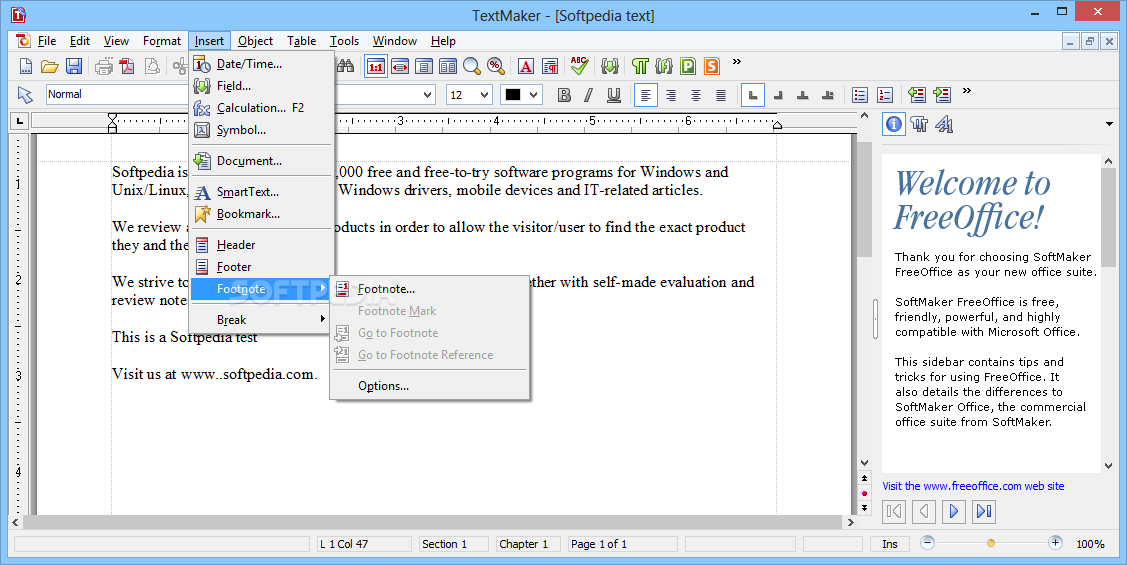The height and width of the screenshot is (565, 1127).
Task: Click the zoom slider handle
Action: [990, 543]
